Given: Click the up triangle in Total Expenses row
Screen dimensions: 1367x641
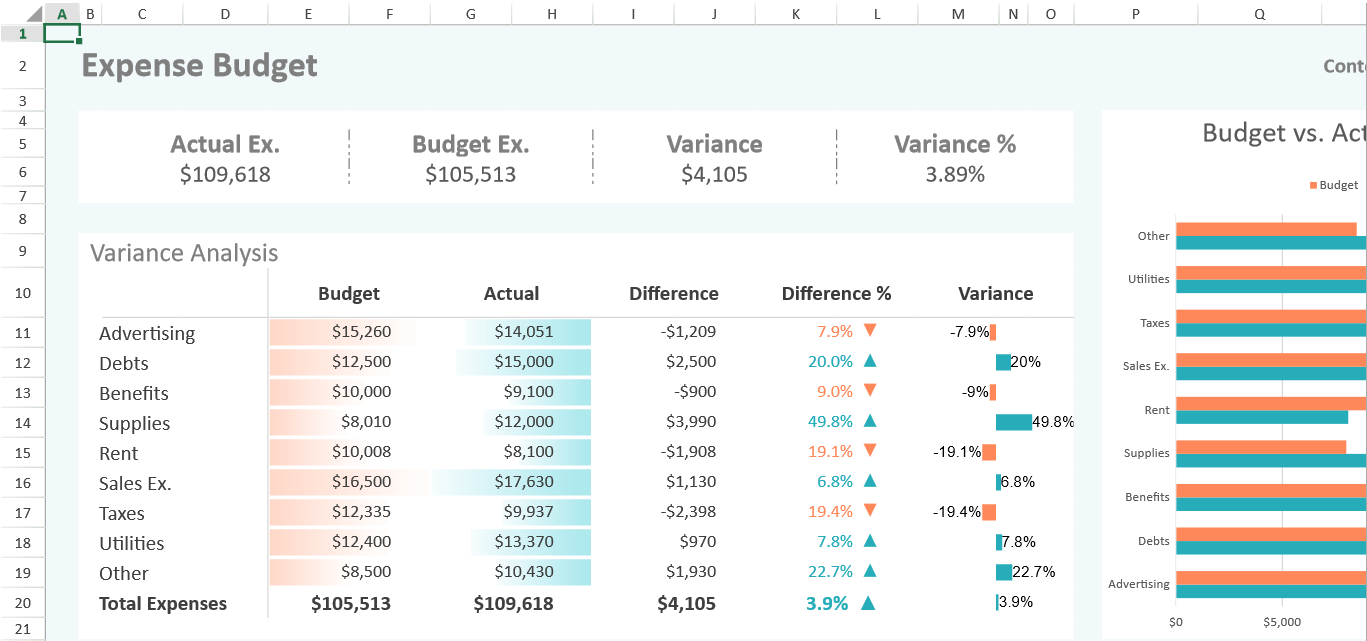Looking at the screenshot, I should coord(868,603).
